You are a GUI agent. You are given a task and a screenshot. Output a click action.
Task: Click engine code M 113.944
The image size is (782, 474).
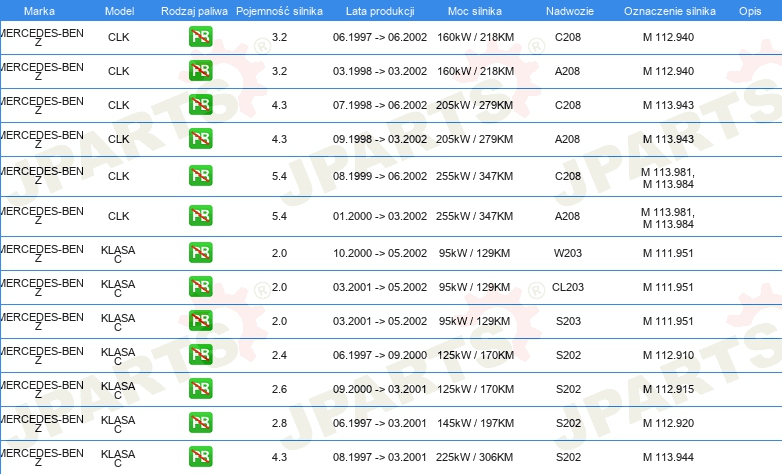click(668, 457)
